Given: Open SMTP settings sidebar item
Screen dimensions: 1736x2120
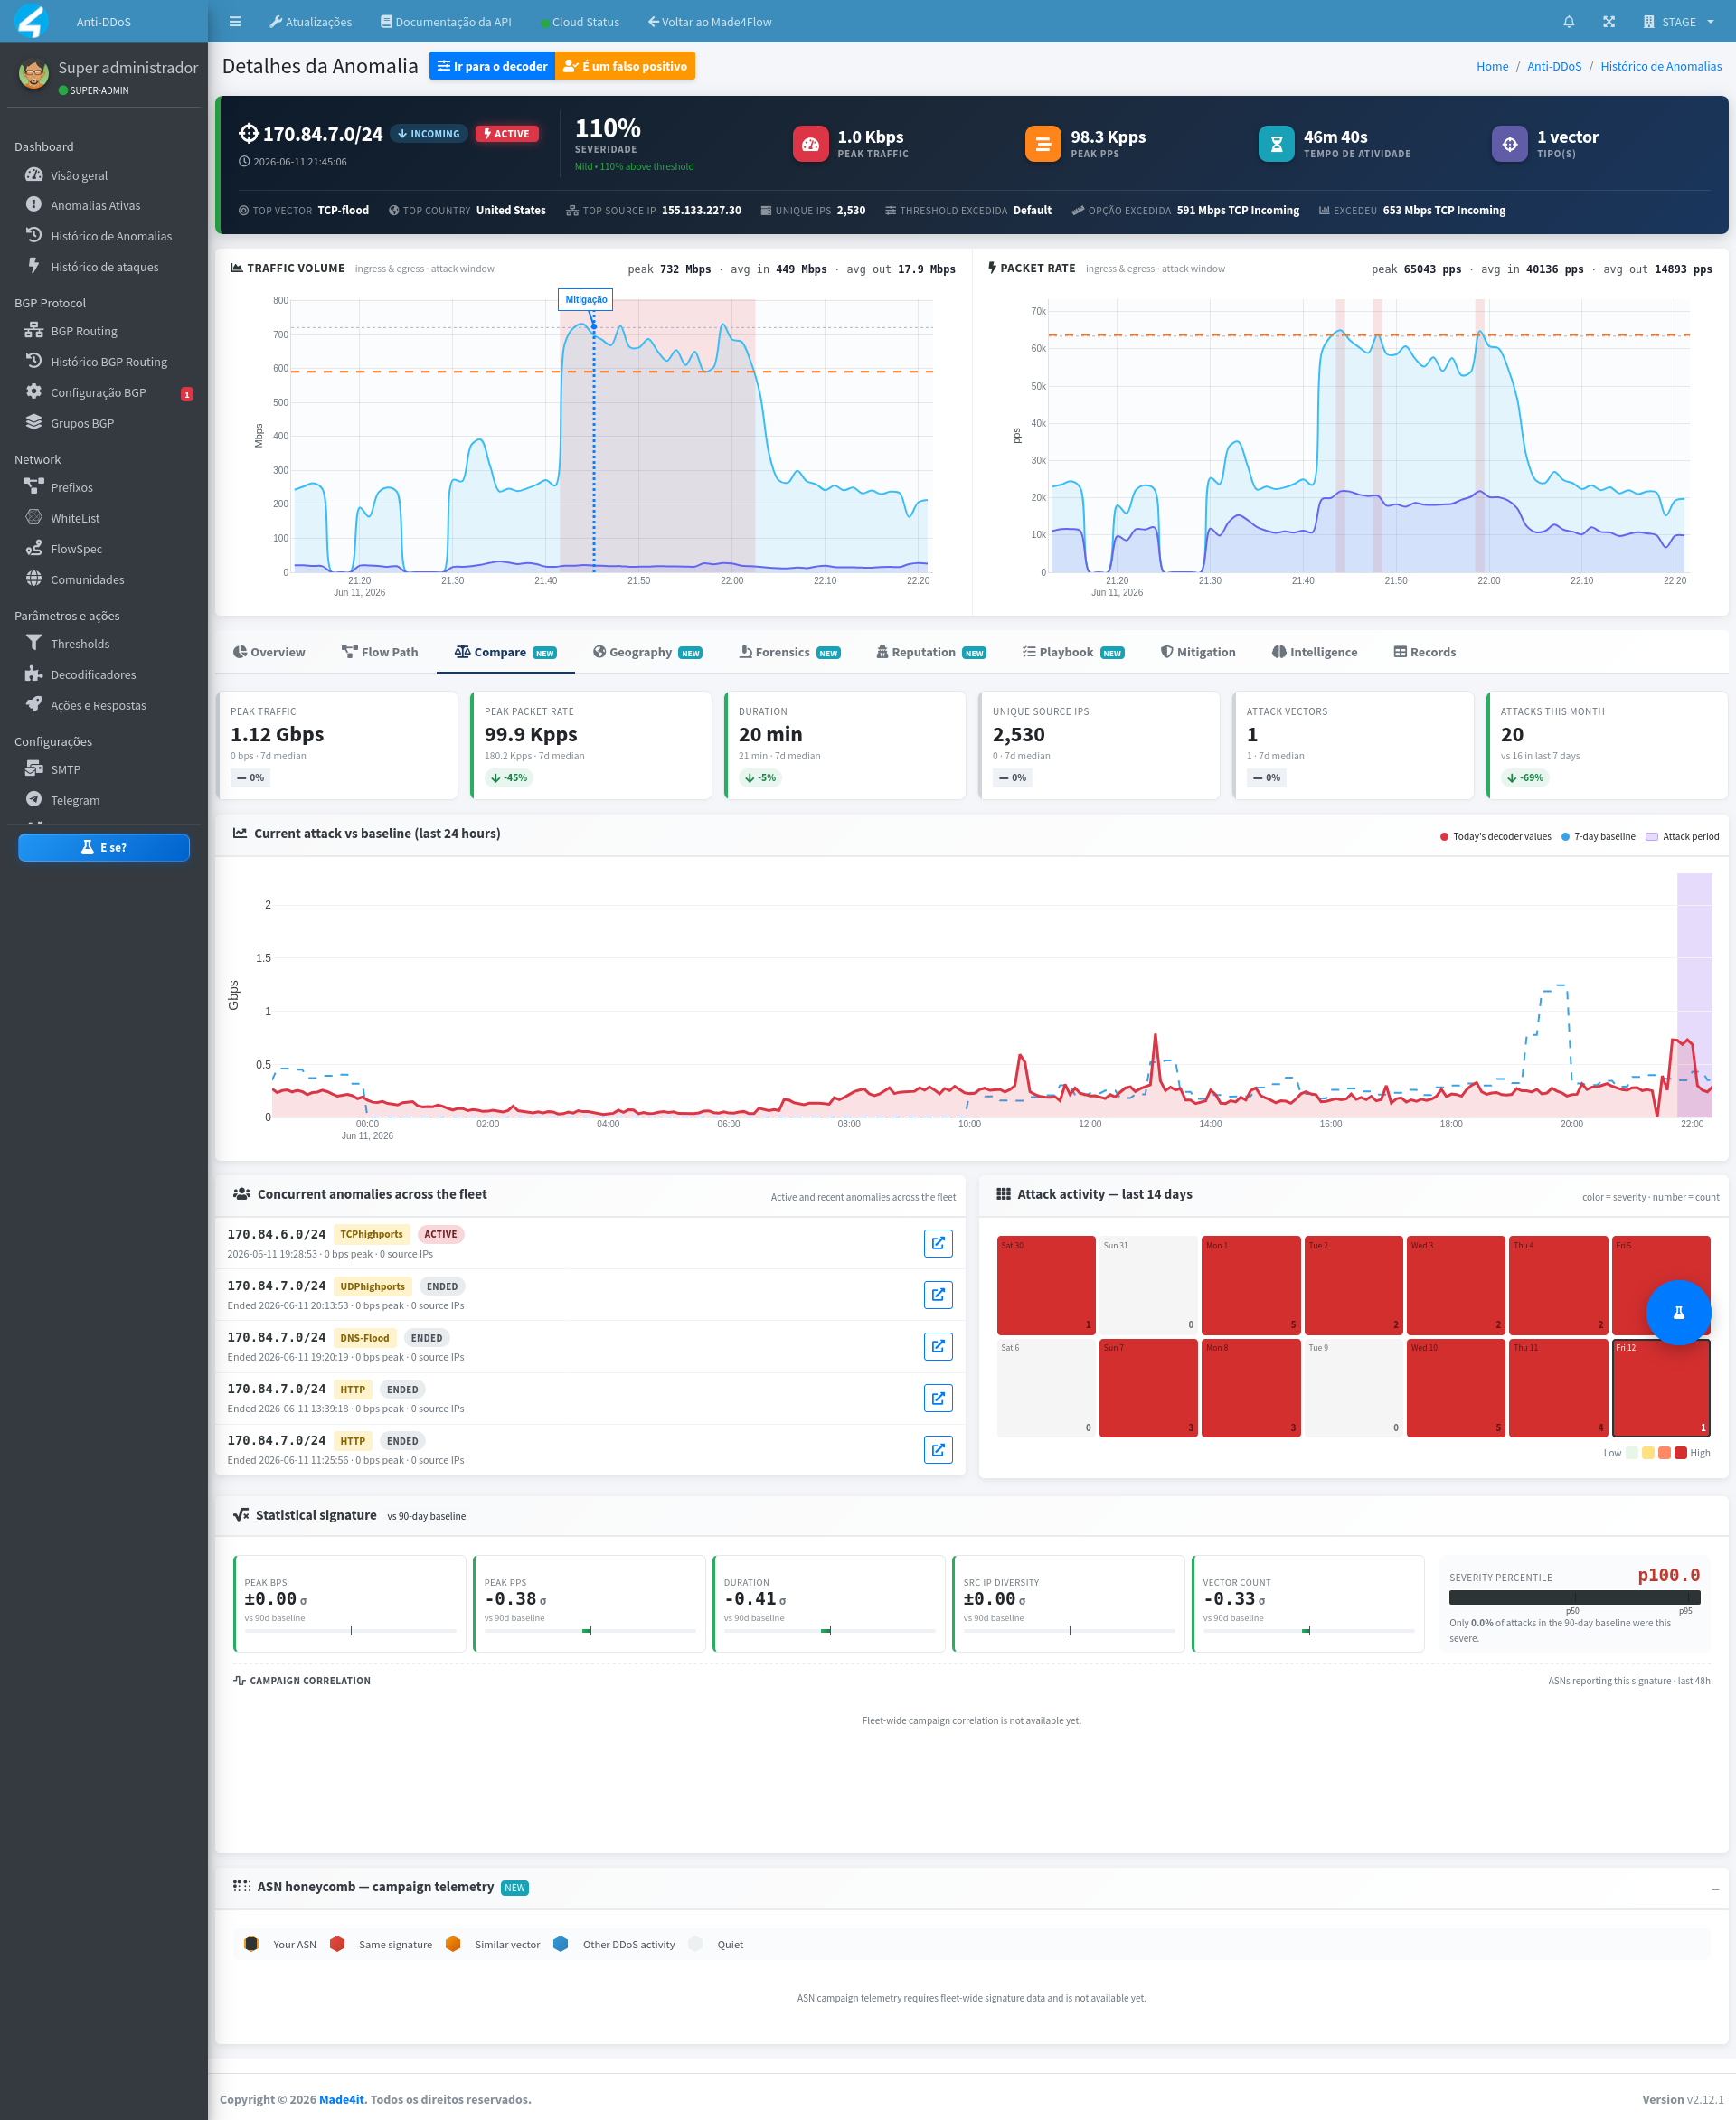Looking at the screenshot, I should click(104, 769).
